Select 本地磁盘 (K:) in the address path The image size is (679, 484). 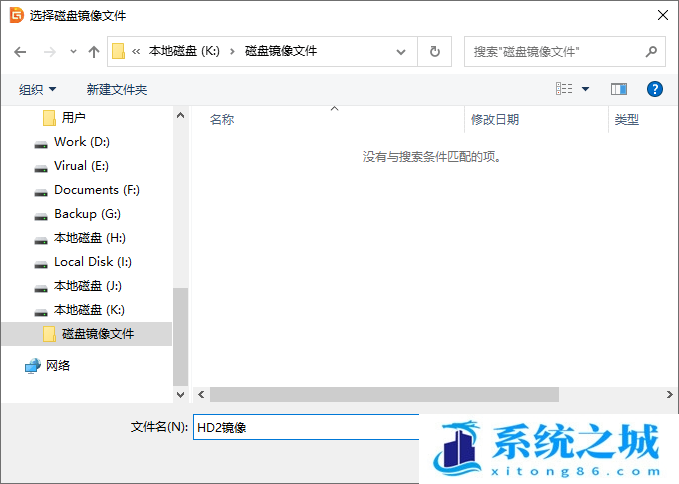(184, 51)
